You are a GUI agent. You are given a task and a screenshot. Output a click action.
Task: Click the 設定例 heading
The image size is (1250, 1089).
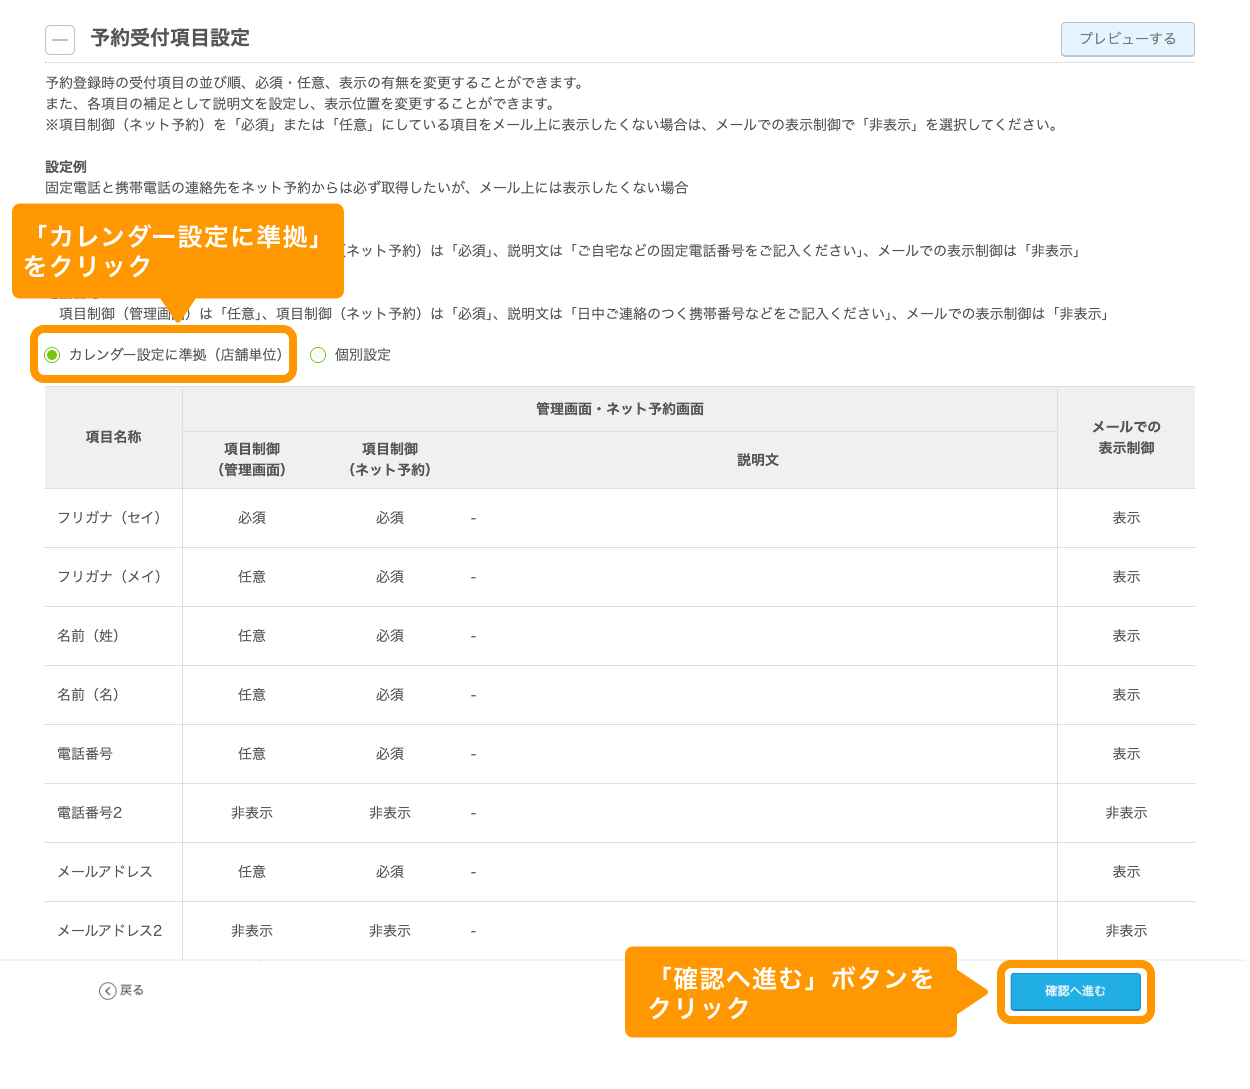(66, 167)
